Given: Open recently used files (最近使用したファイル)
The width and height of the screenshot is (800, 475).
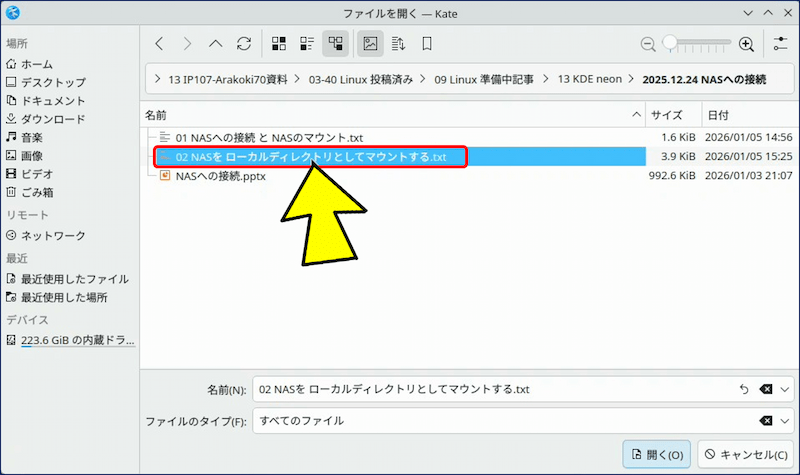Looking at the screenshot, I should (67, 279).
